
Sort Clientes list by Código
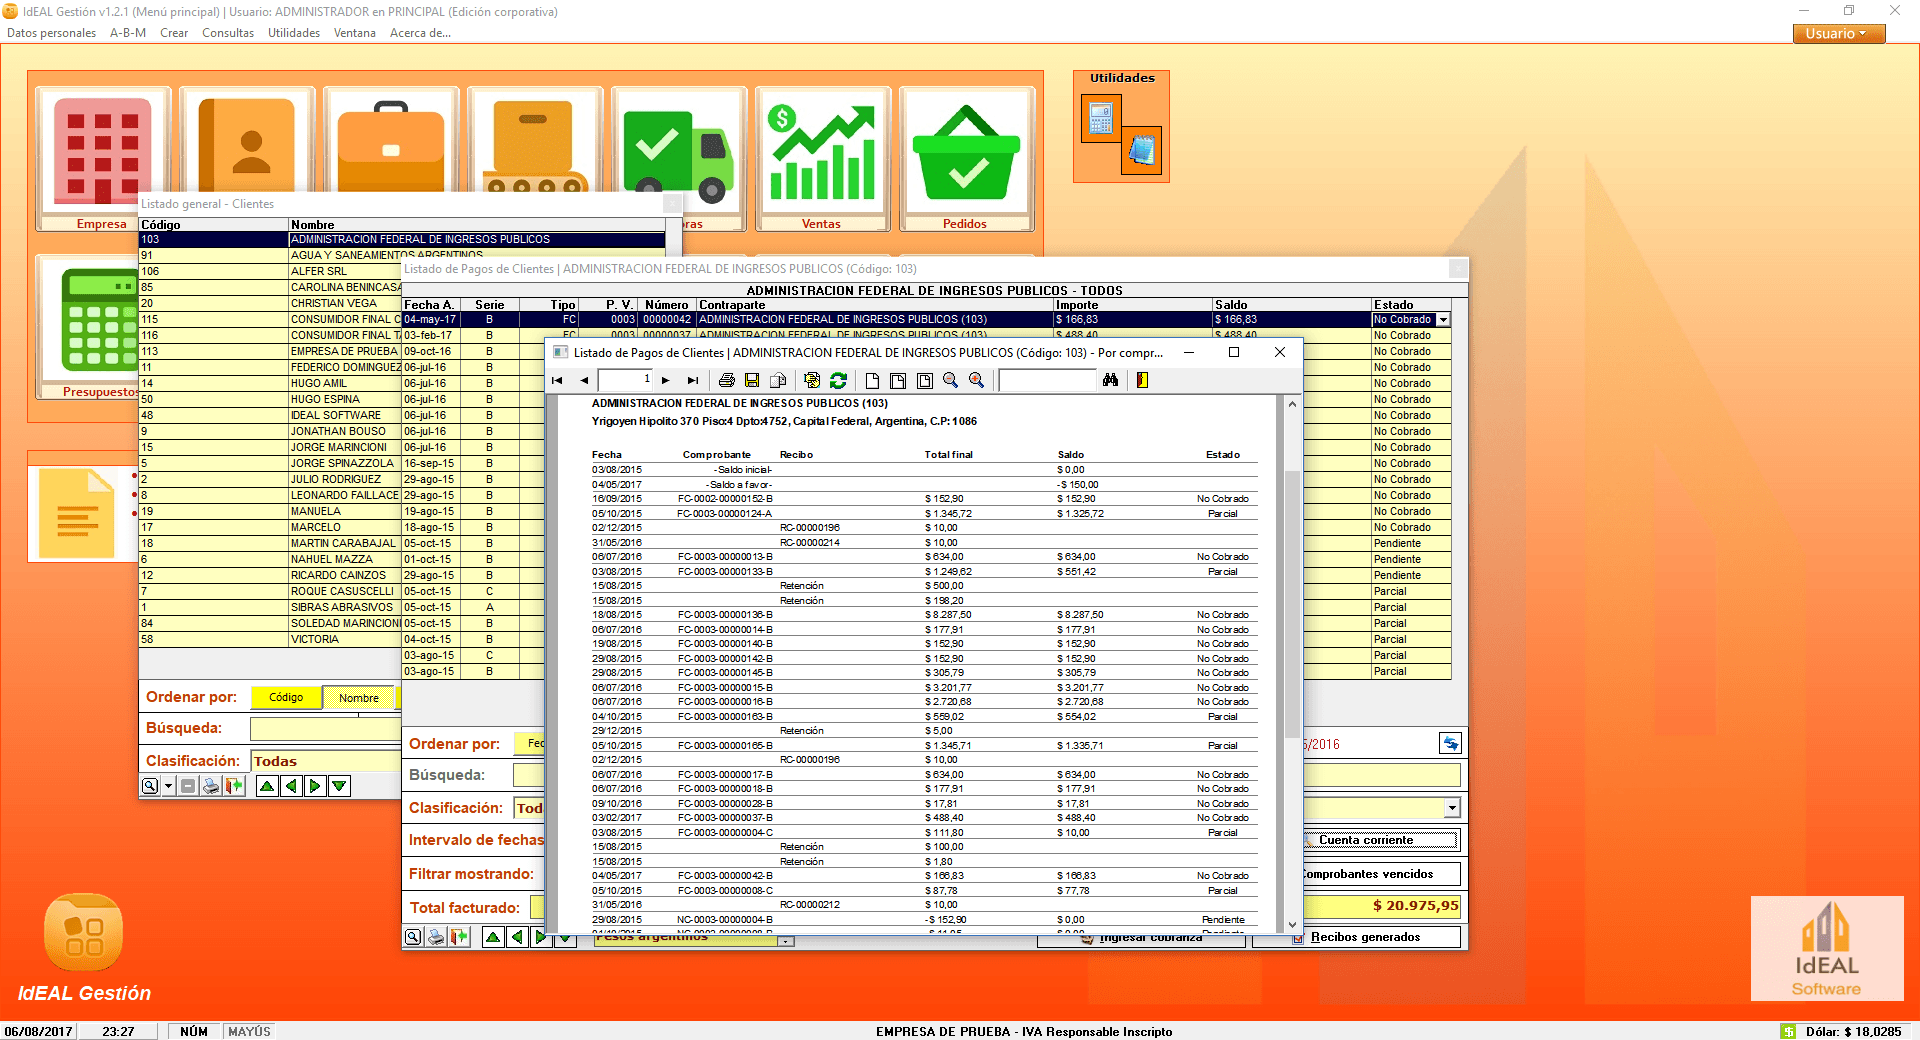pos(286,698)
